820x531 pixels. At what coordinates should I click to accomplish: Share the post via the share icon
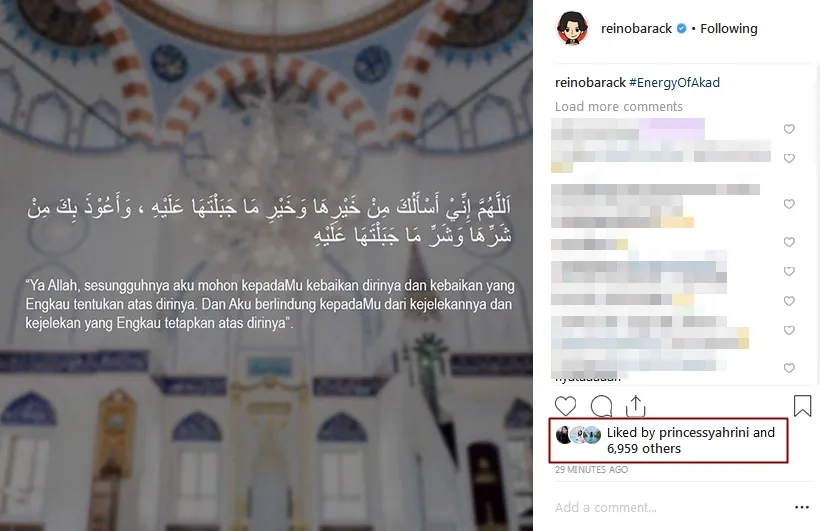tap(635, 406)
